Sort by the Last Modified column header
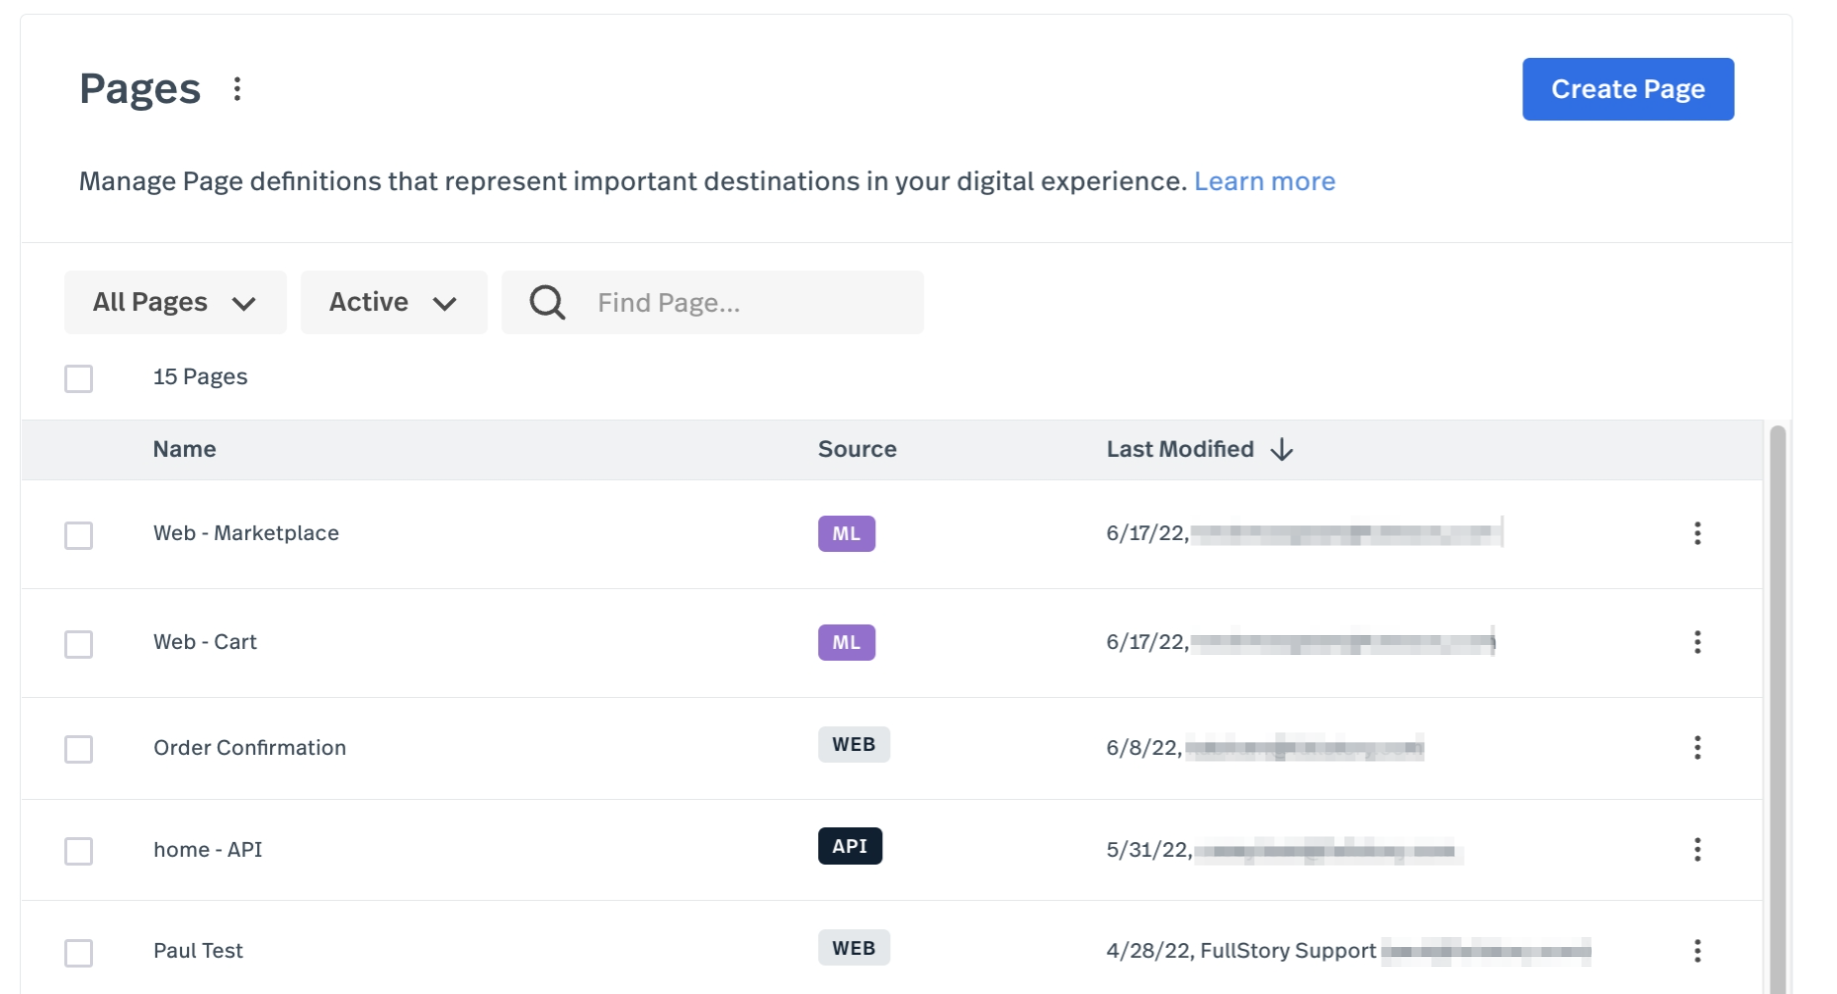Screen dimensions: 1837x994 click(x=1180, y=449)
